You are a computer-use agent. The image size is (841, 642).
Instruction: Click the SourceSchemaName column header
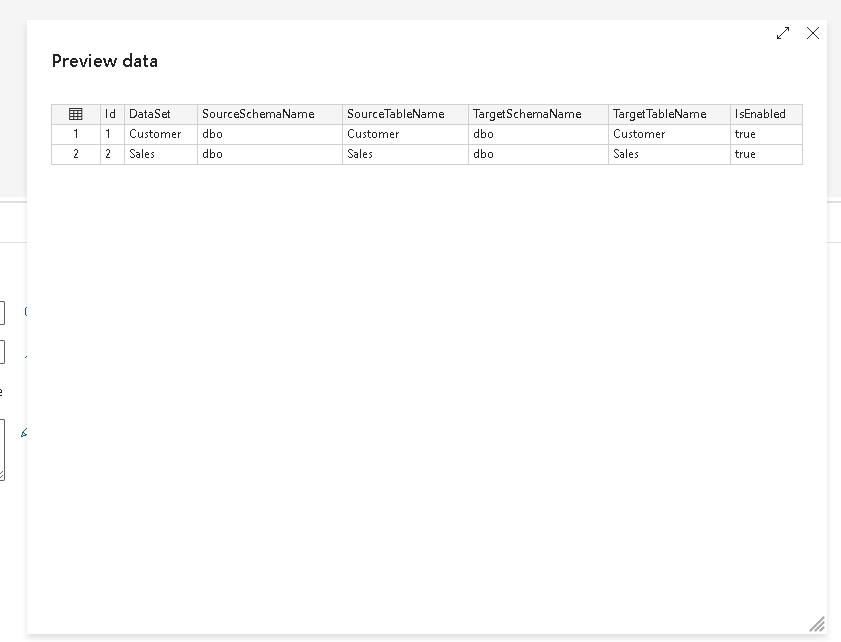coord(258,114)
